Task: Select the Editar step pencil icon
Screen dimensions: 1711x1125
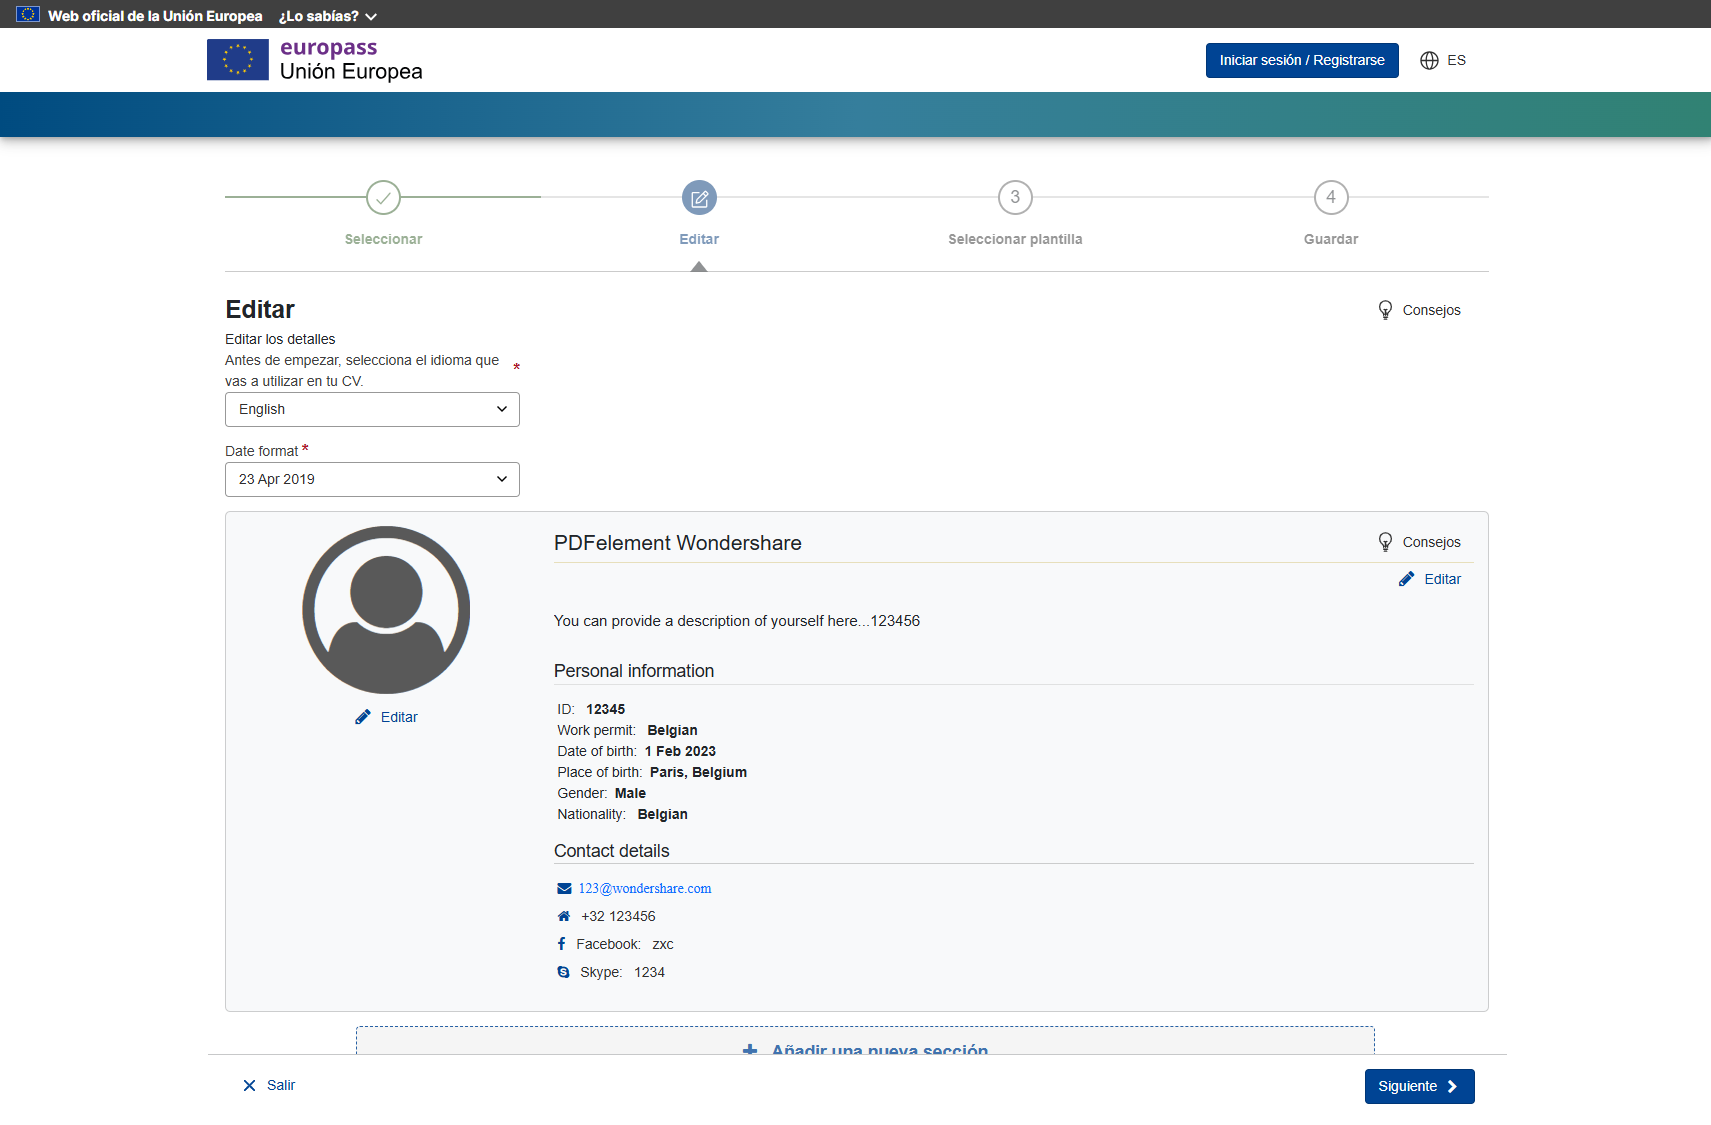Action: pyautogui.click(x=699, y=198)
